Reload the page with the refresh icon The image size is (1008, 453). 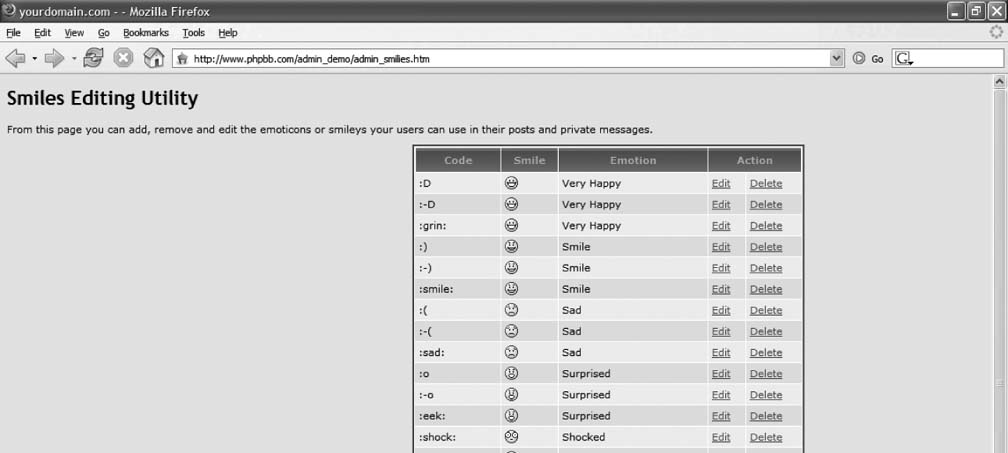pyautogui.click(x=93, y=59)
